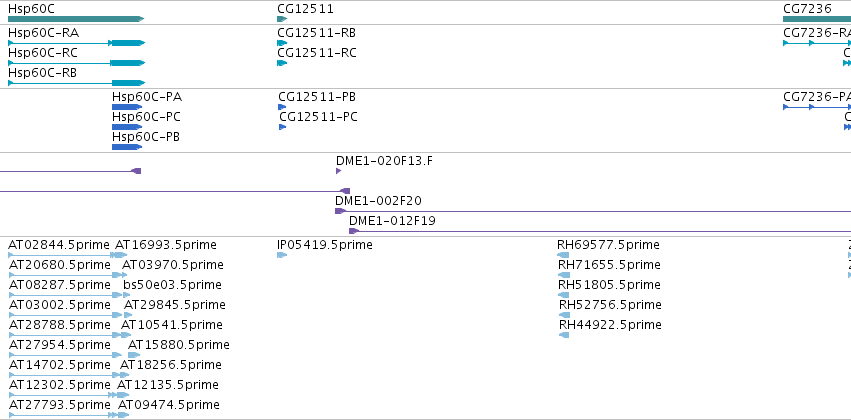Click the DME1-020F13.F feature
The image size is (851, 420).
[x=339, y=171]
